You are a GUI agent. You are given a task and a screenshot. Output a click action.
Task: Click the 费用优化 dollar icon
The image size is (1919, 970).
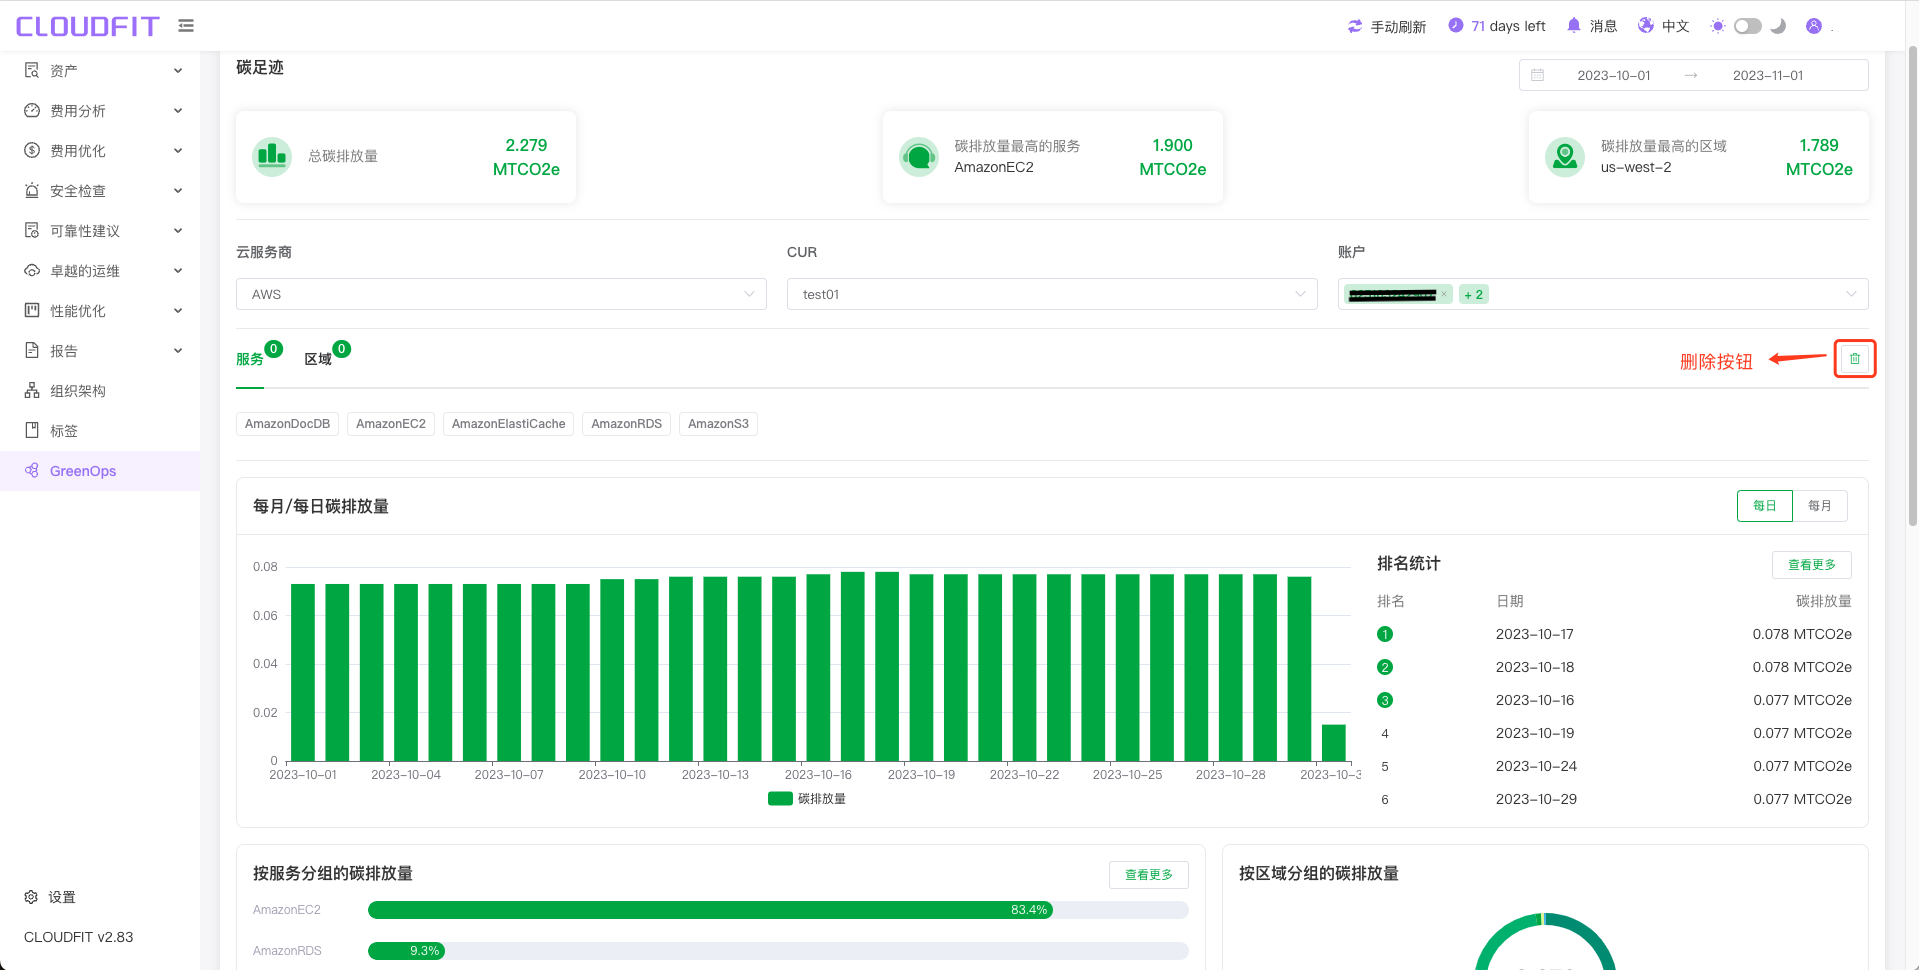coord(32,150)
